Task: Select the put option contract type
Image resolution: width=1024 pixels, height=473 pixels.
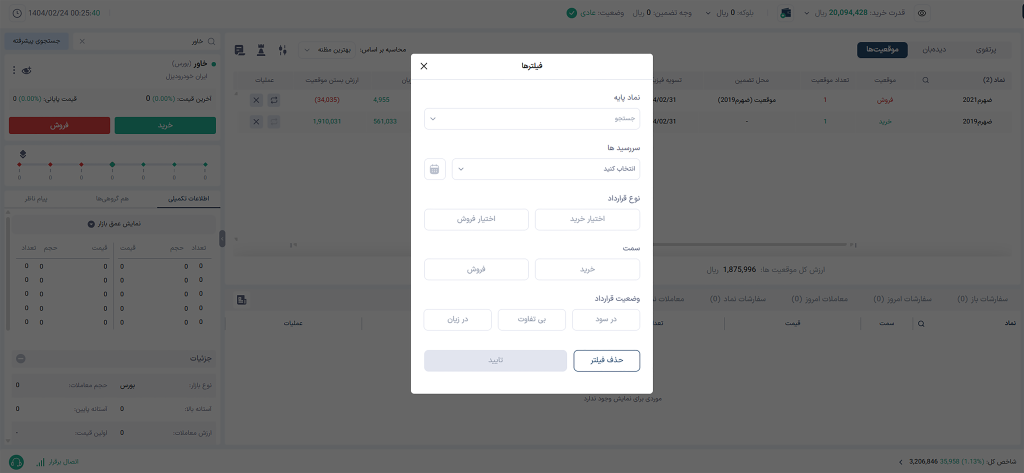Action: point(476,220)
